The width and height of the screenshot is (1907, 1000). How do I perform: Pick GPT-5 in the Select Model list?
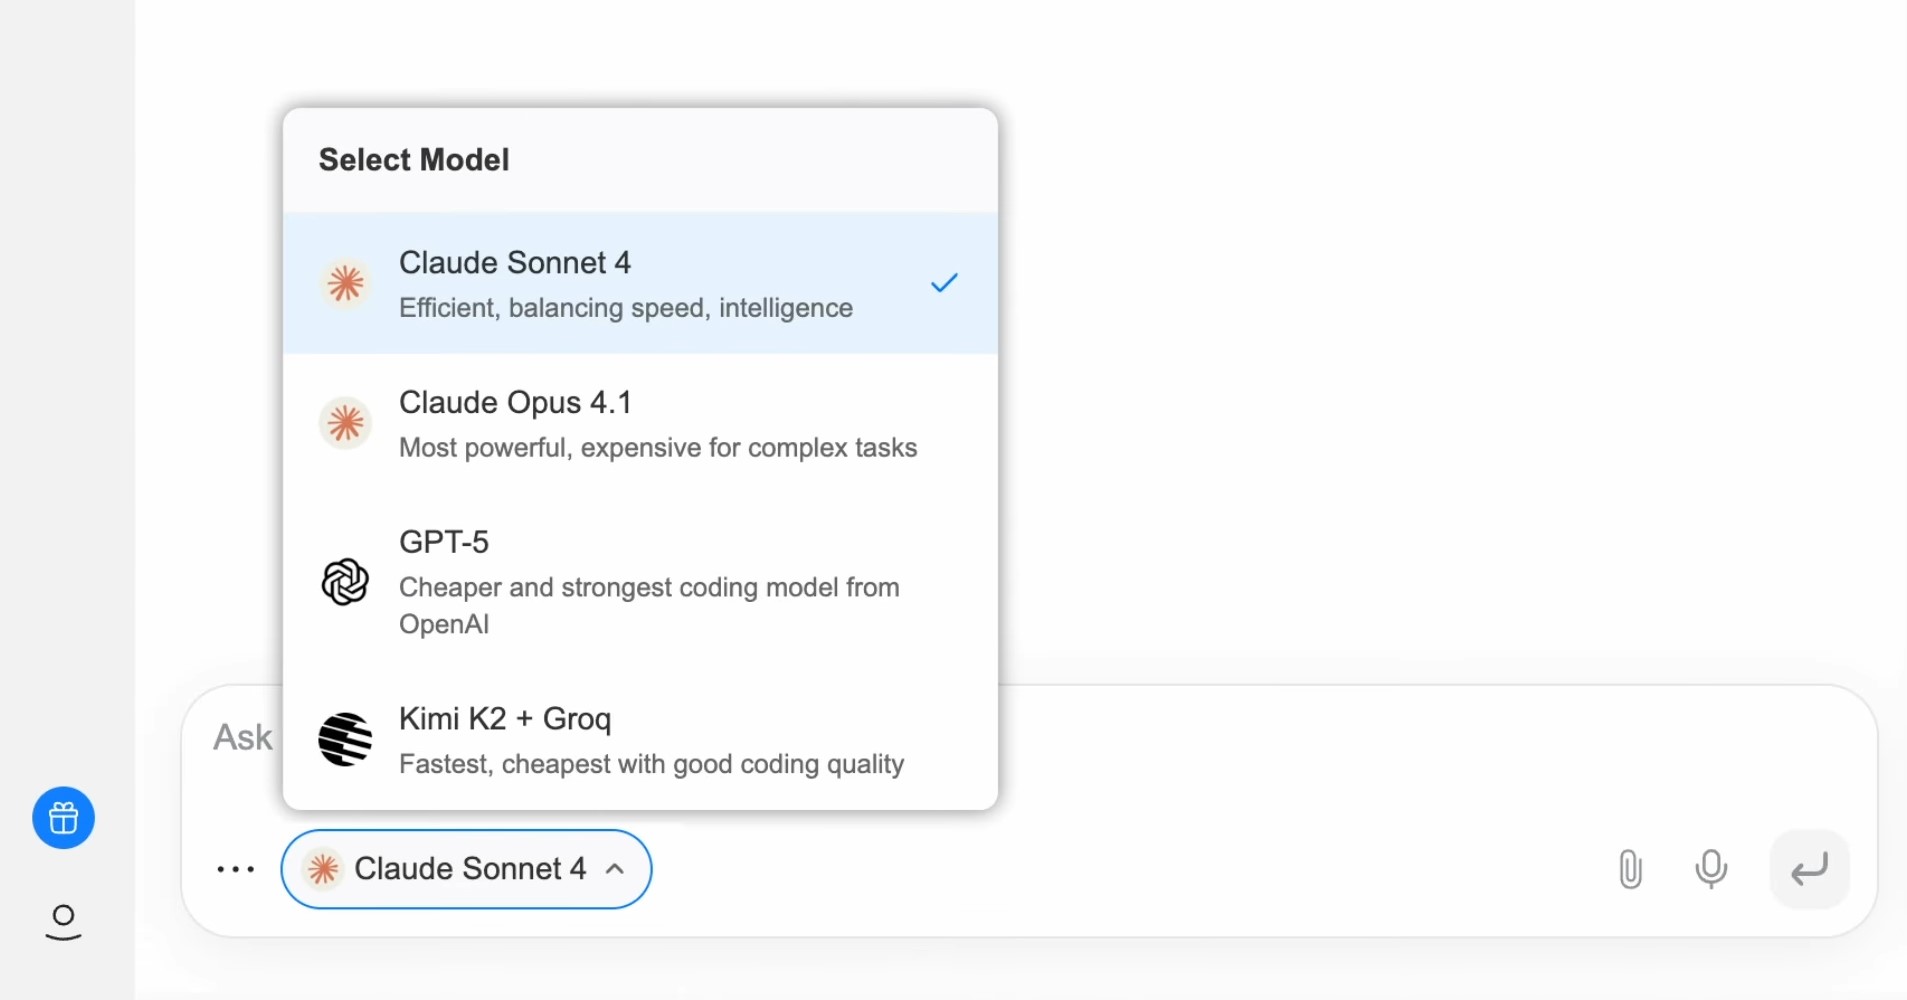pos(640,582)
